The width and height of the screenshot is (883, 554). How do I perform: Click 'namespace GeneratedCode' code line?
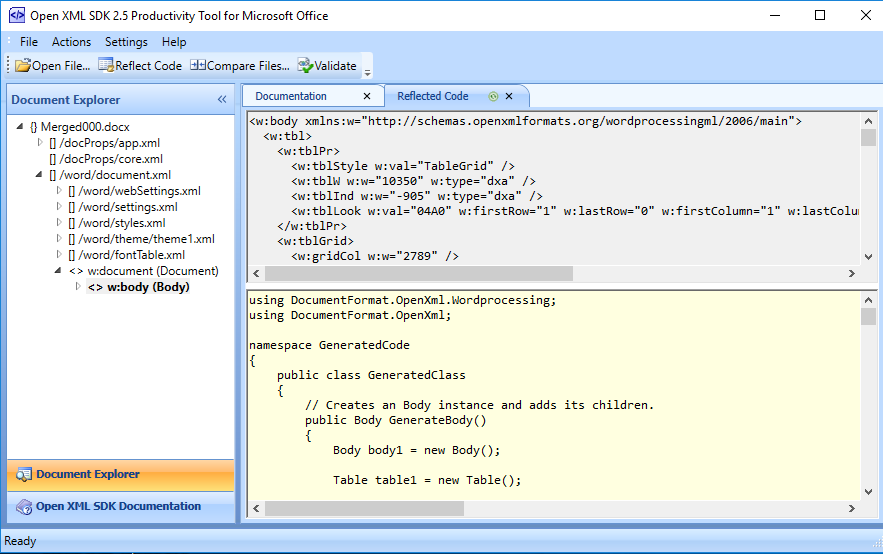click(329, 345)
